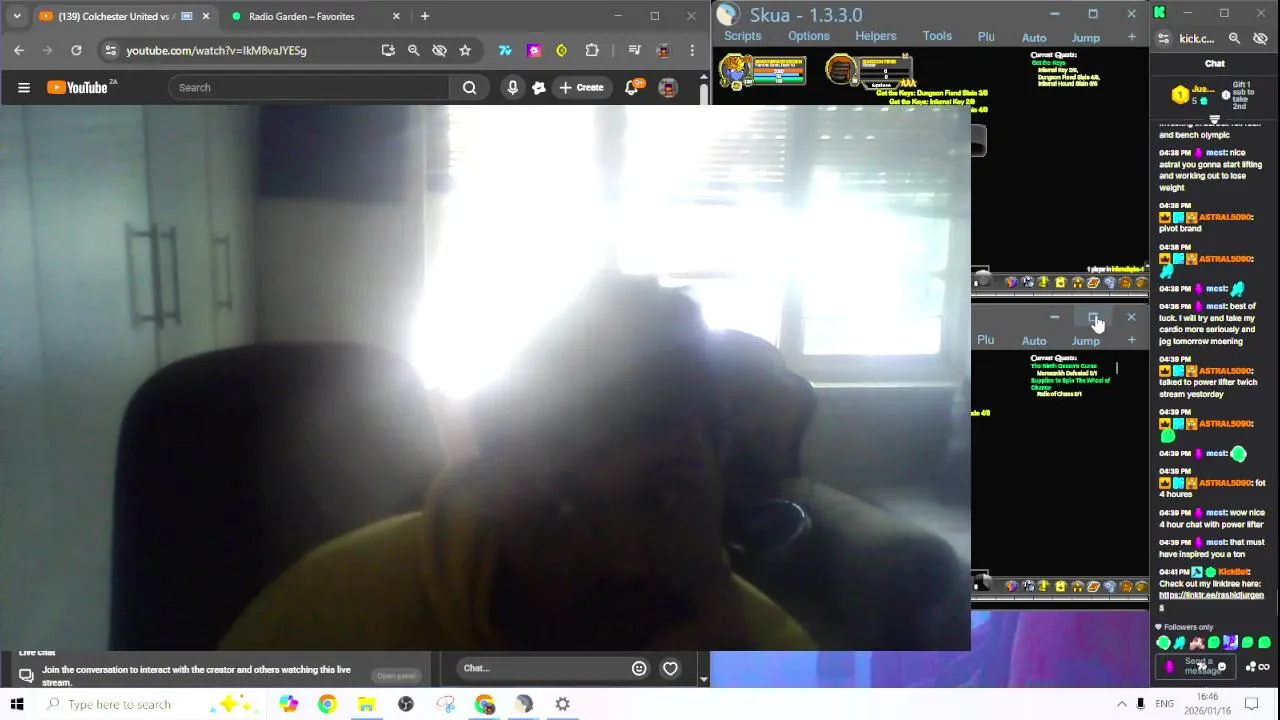The height and width of the screenshot is (720, 1280).
Task: Expand Kick gift leaderboard arrow
Action: point(1215,119)
